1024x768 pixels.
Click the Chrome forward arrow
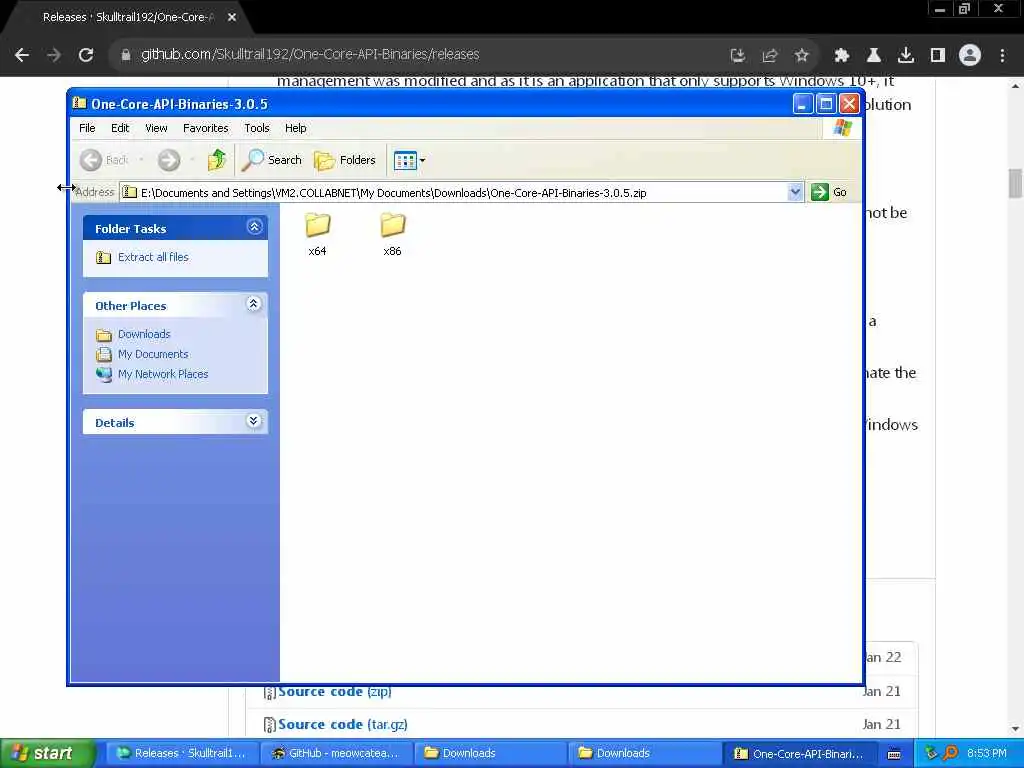tap(54, 55)
